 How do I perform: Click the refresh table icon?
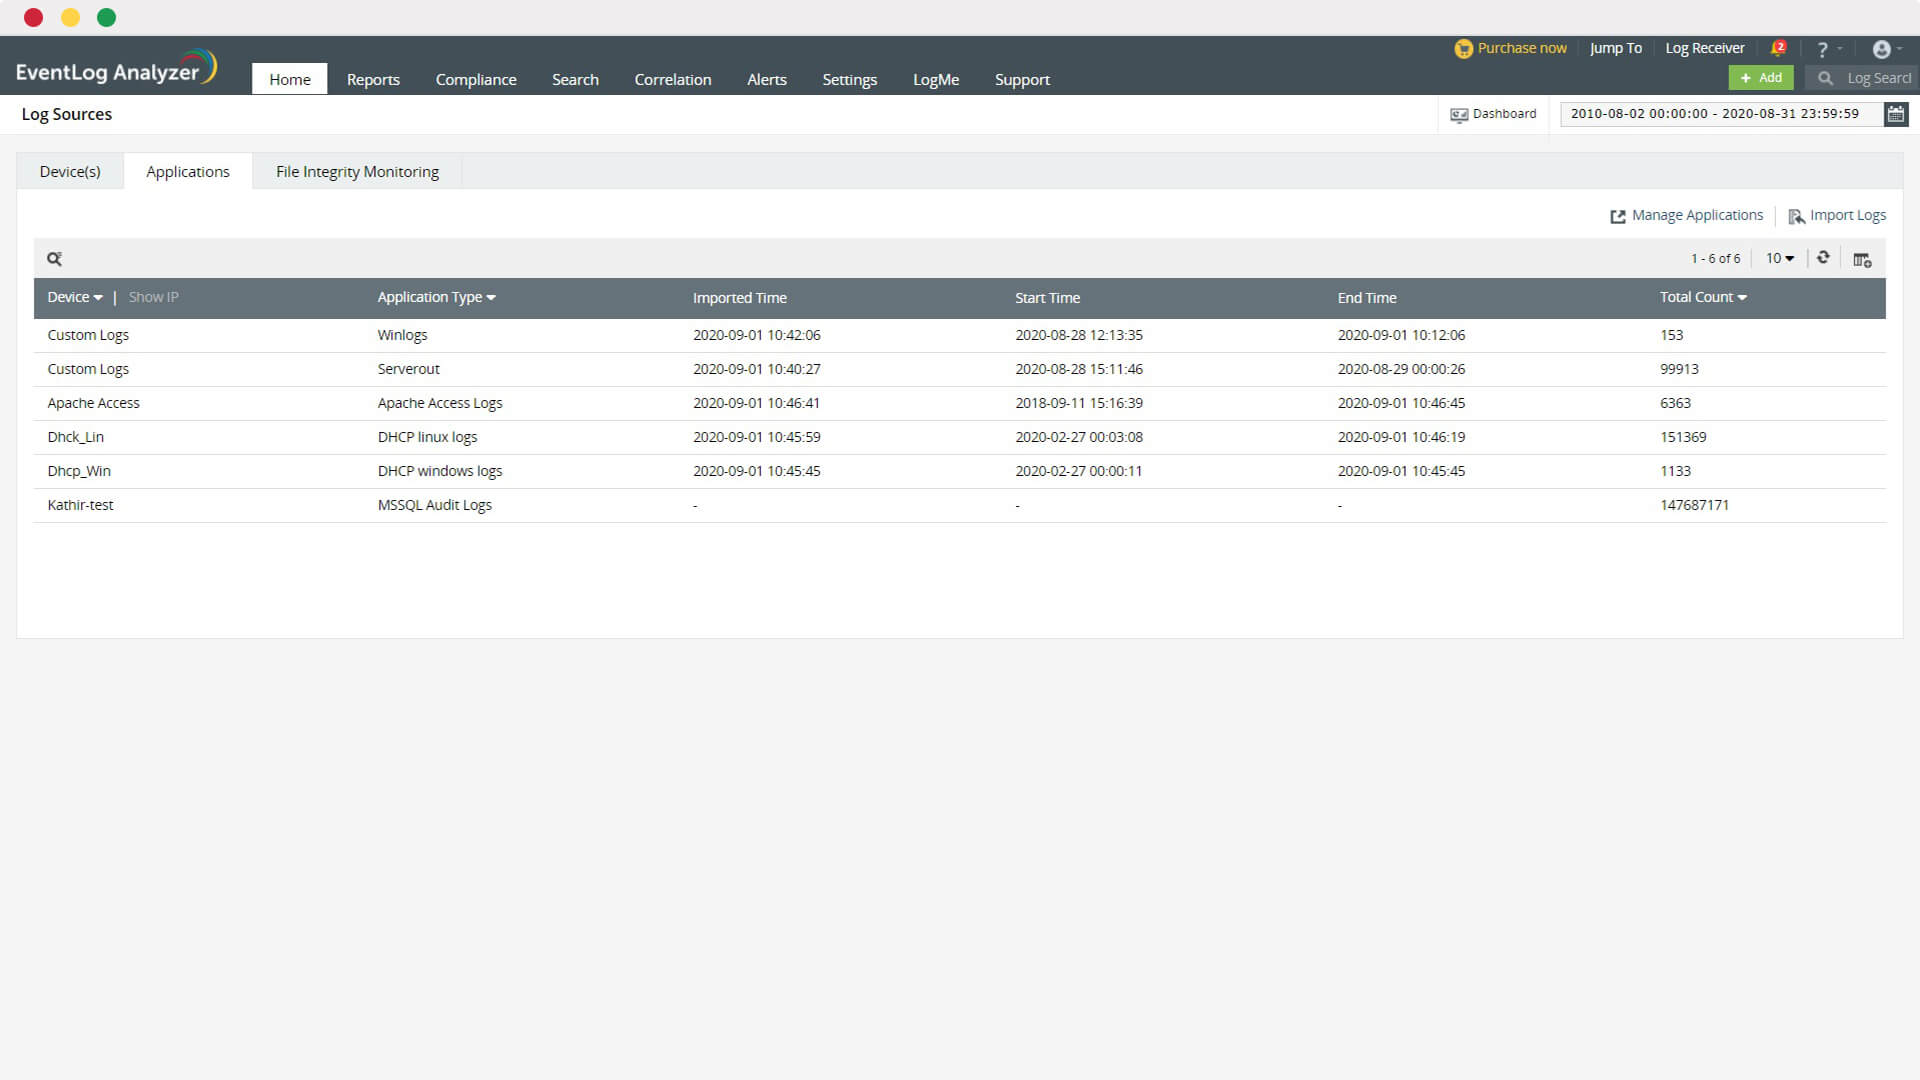pyautogui.click(x=1823, y=258)
